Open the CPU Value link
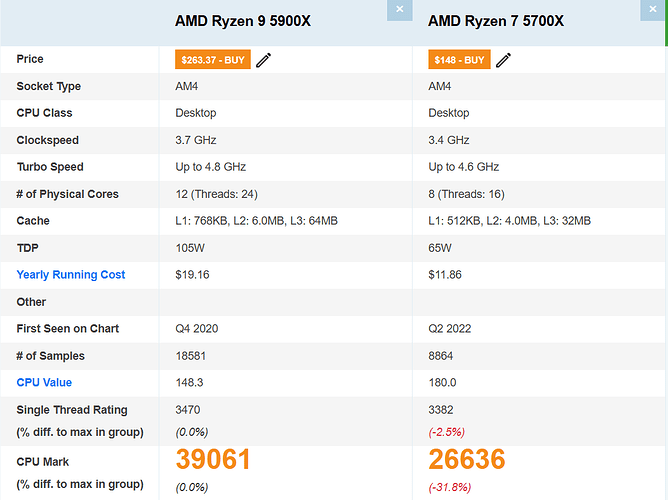Viewport: 668px width, 500px height. click(44, 382)
